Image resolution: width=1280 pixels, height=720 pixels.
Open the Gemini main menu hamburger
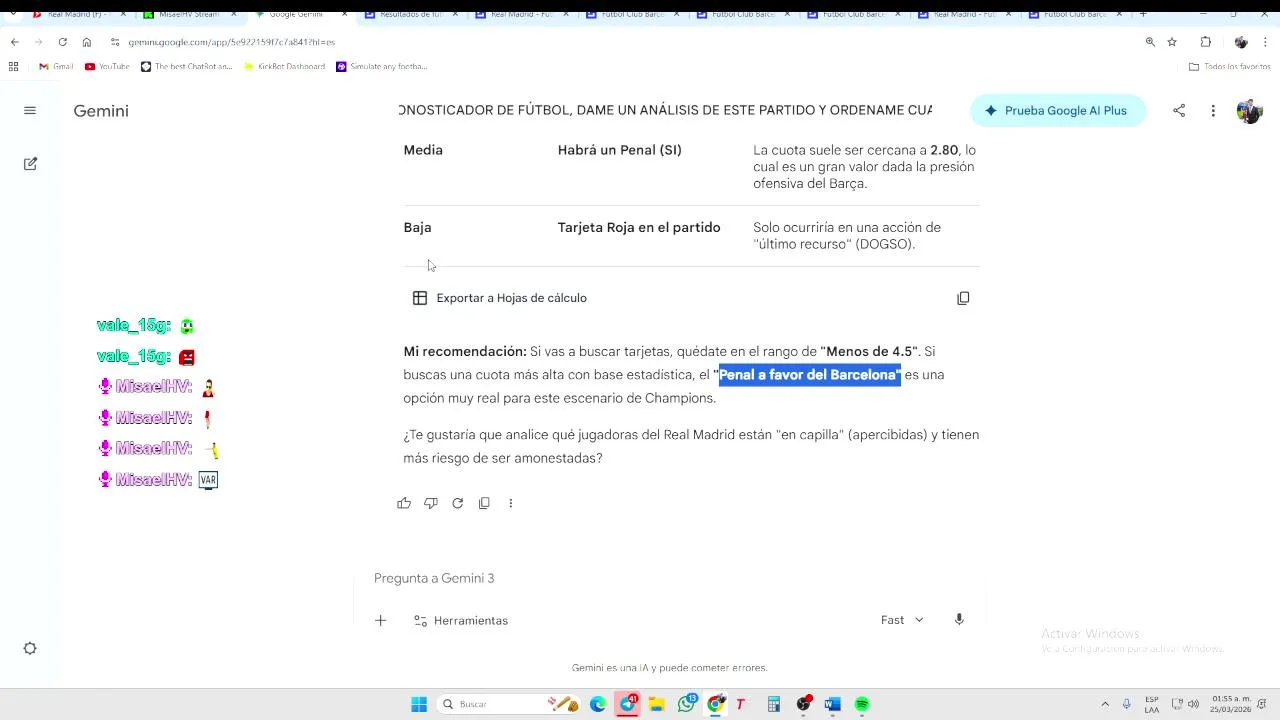click(x=30, y=111)
